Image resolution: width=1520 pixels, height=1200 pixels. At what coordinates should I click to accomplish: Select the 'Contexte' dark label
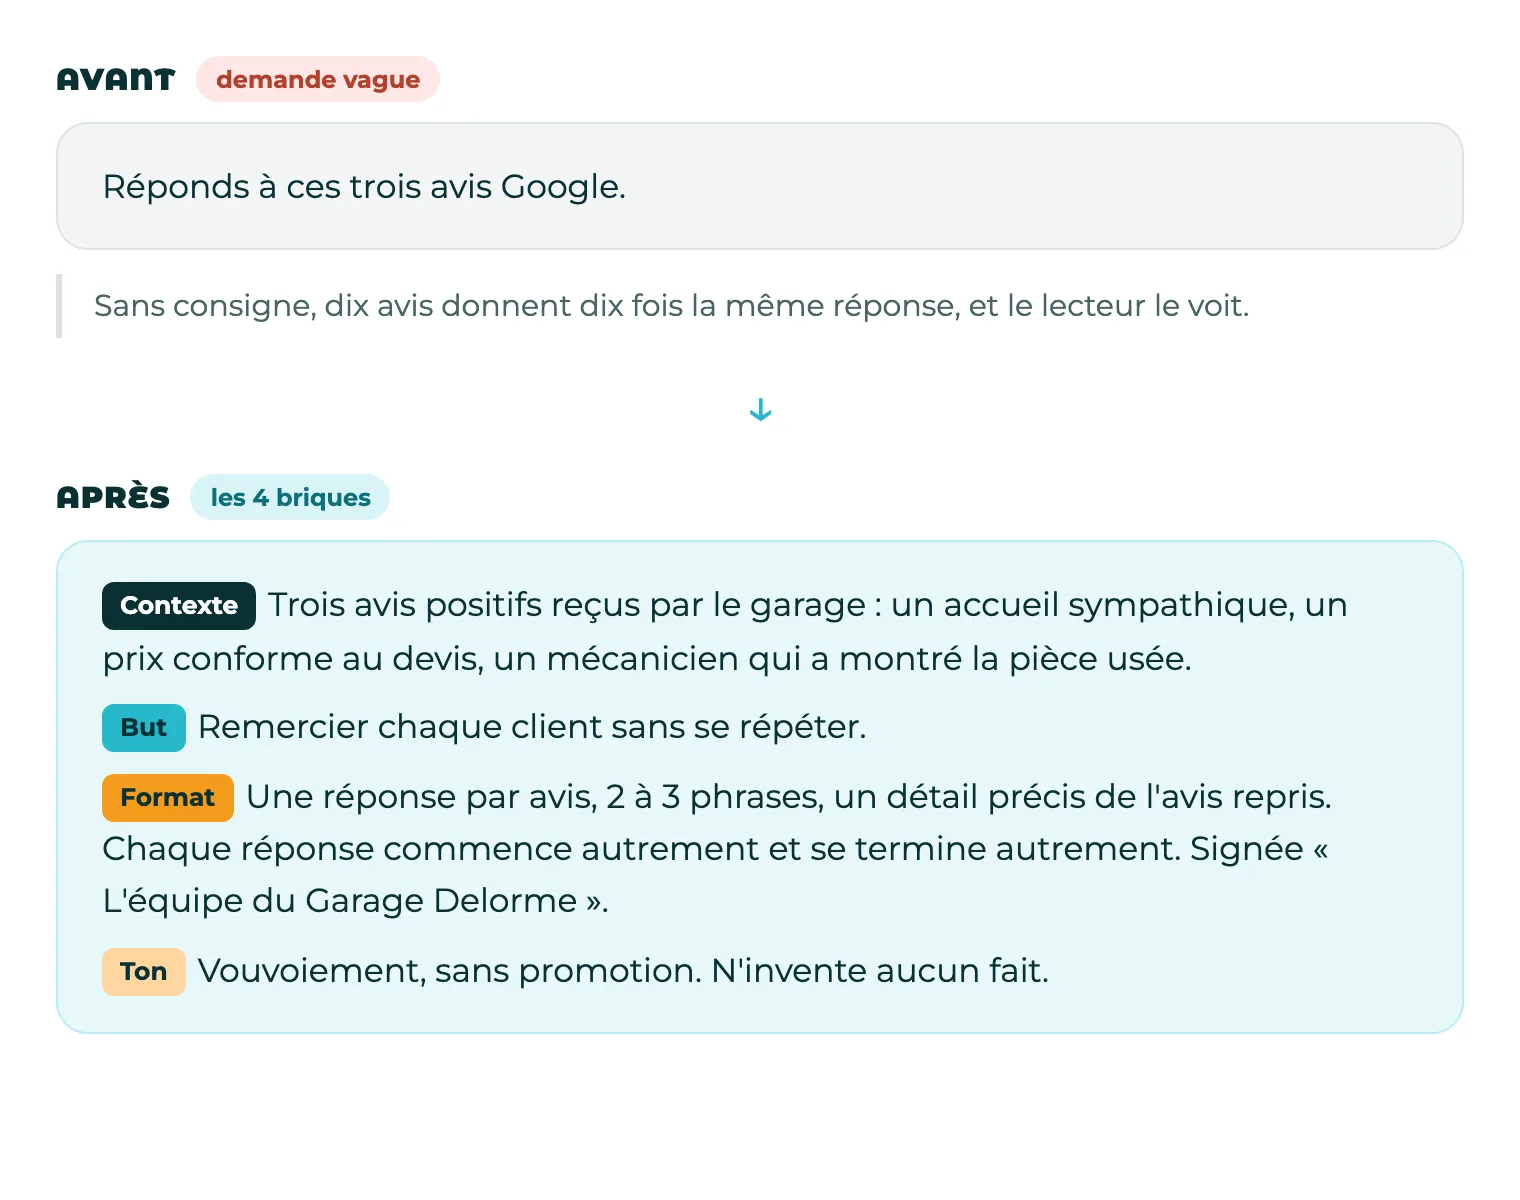(179, 605)
